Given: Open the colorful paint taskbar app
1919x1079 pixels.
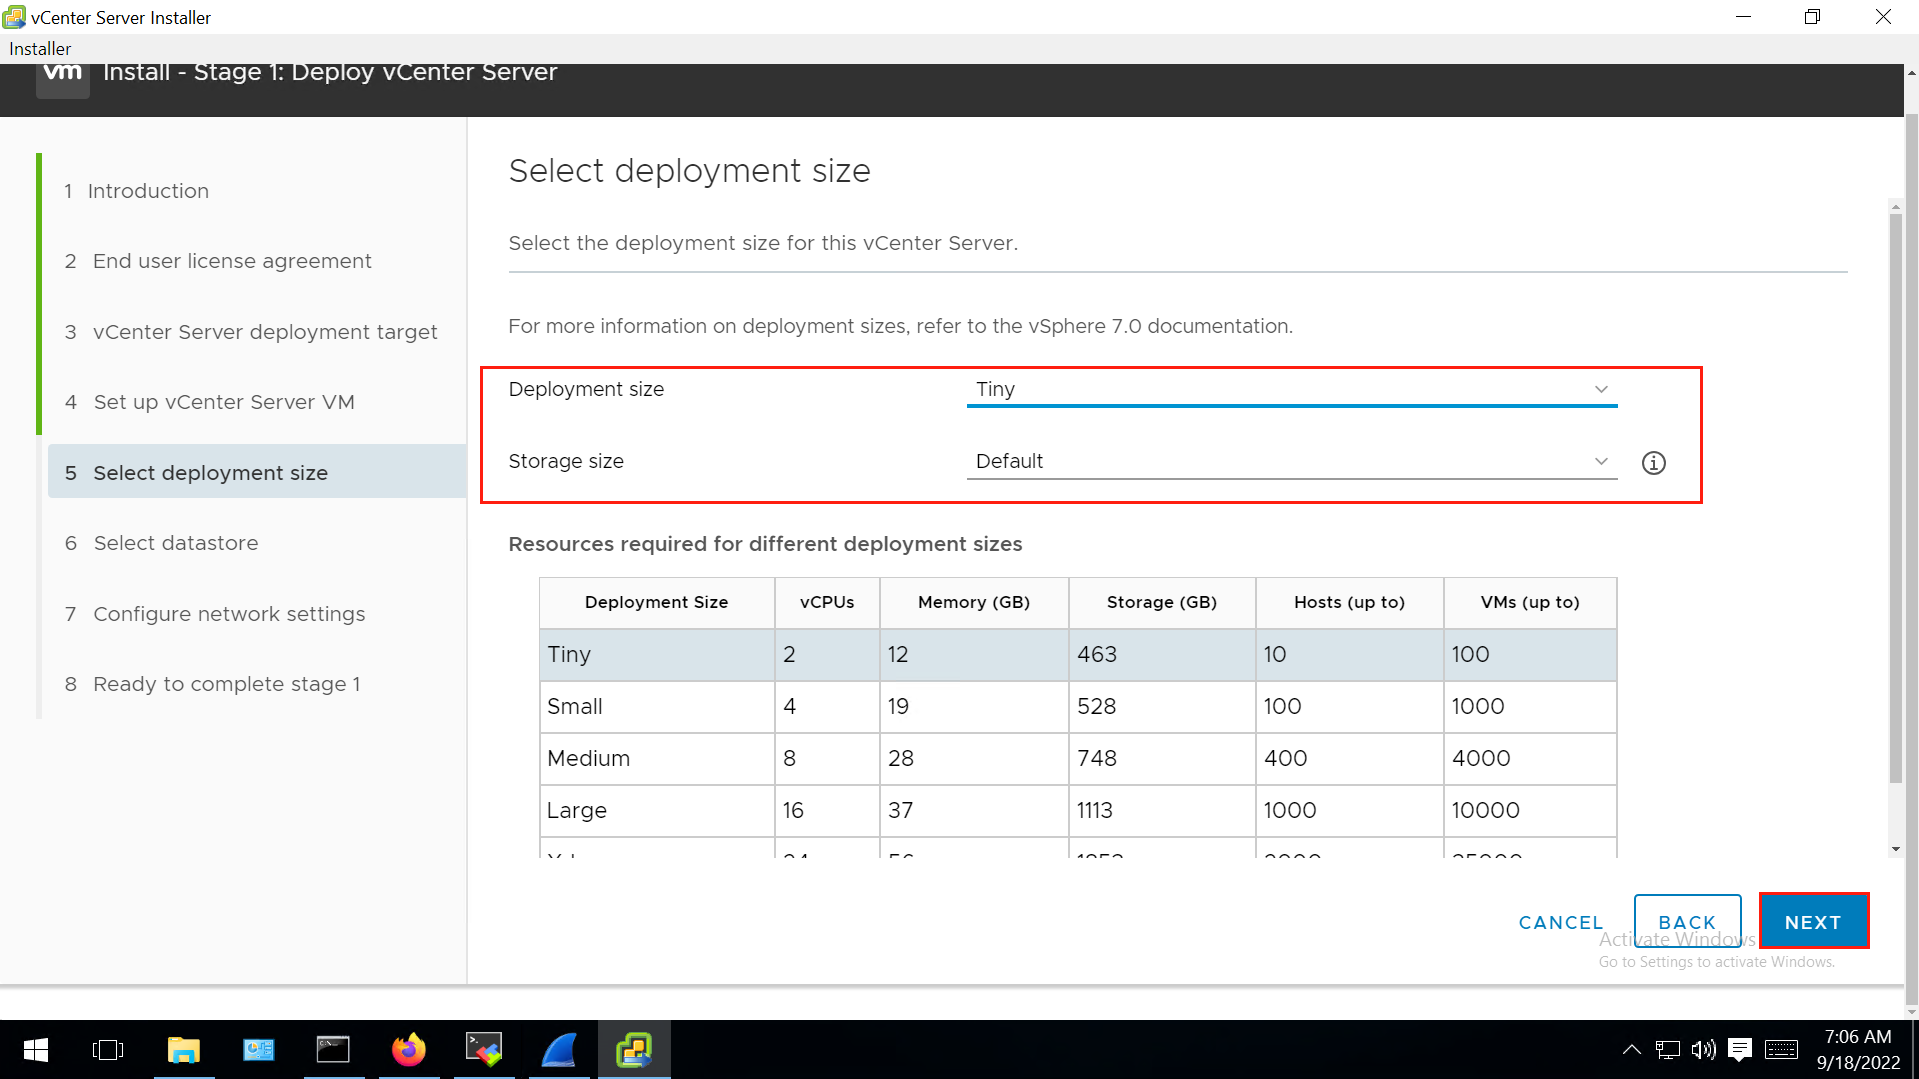Looking at the screenshot, I should (484, 1050).
